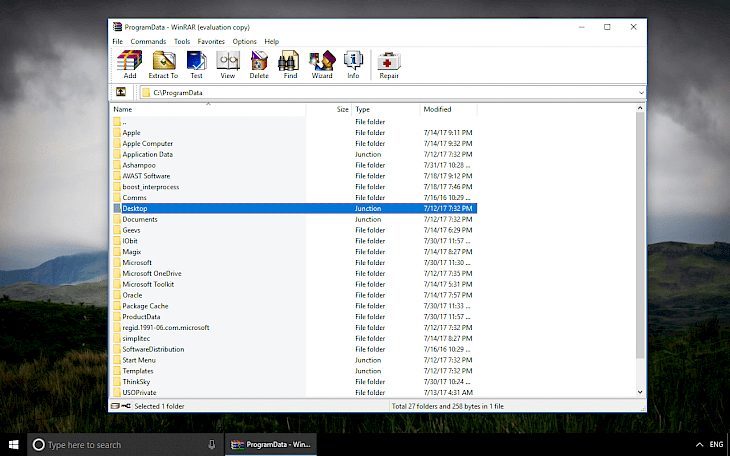Select the ProductData folder

[294, 317]
